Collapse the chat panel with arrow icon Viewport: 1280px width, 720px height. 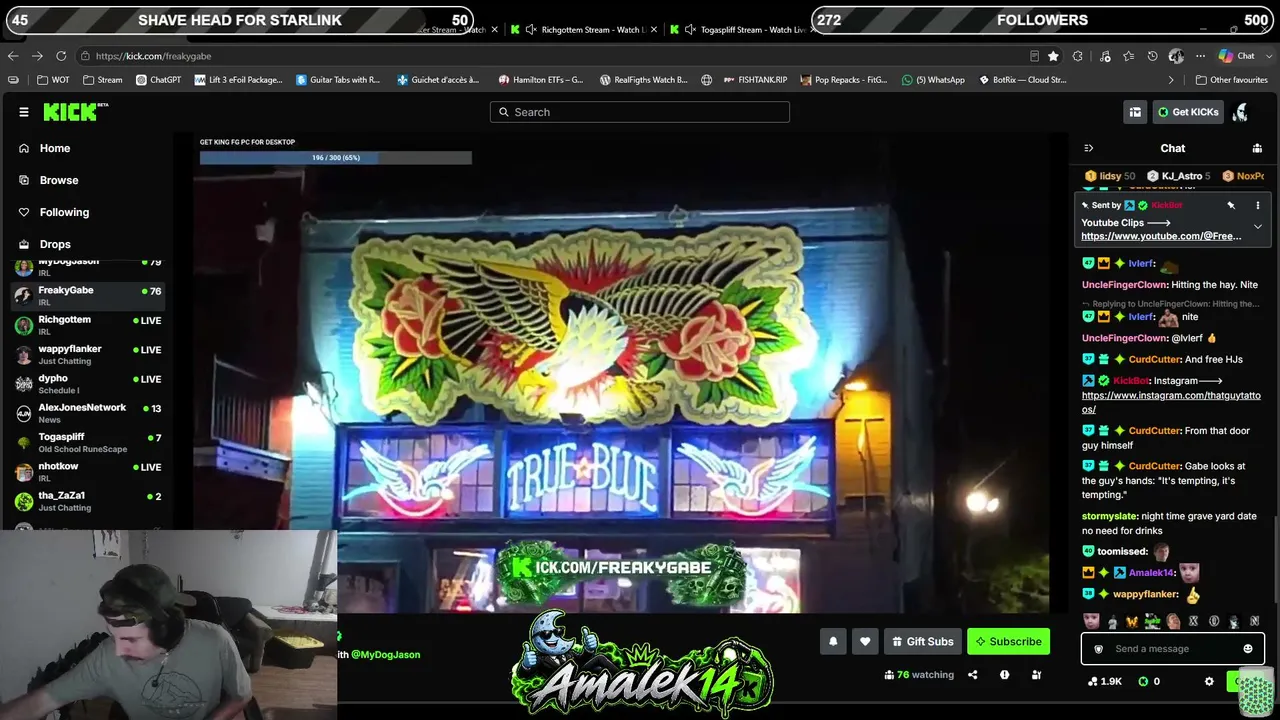[1089, 148]
